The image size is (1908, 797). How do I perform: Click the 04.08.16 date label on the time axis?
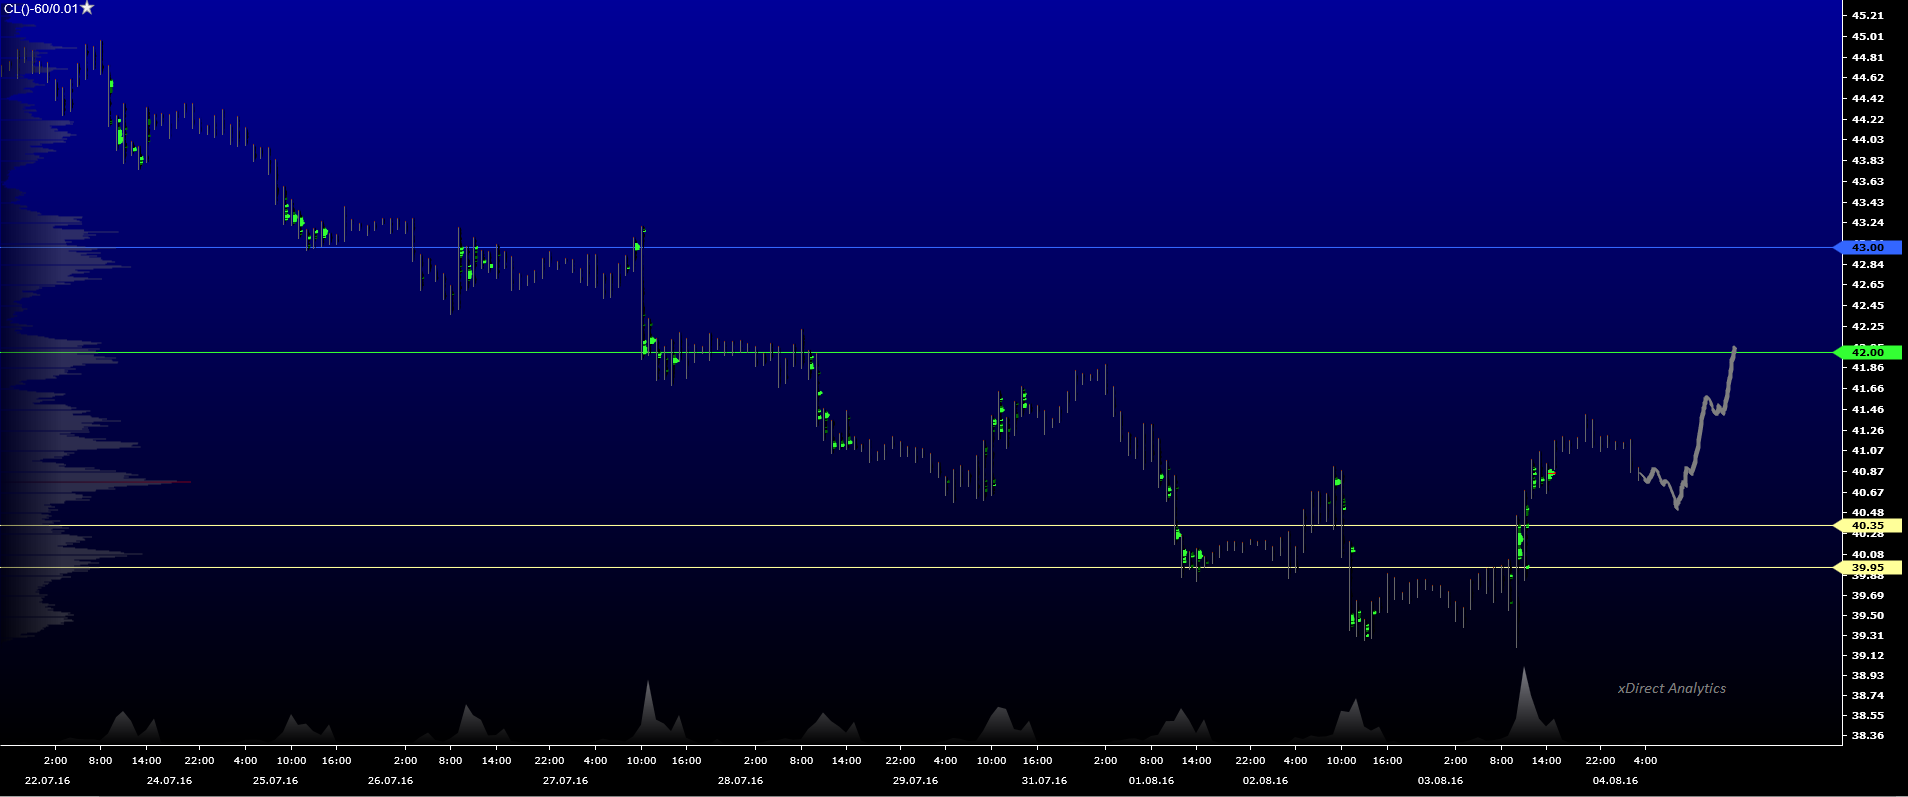[x=1615, y=780]
